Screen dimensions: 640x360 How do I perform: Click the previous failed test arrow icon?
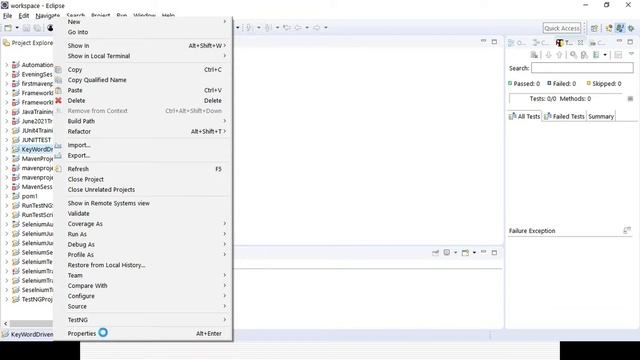click(x=559, y=55)
